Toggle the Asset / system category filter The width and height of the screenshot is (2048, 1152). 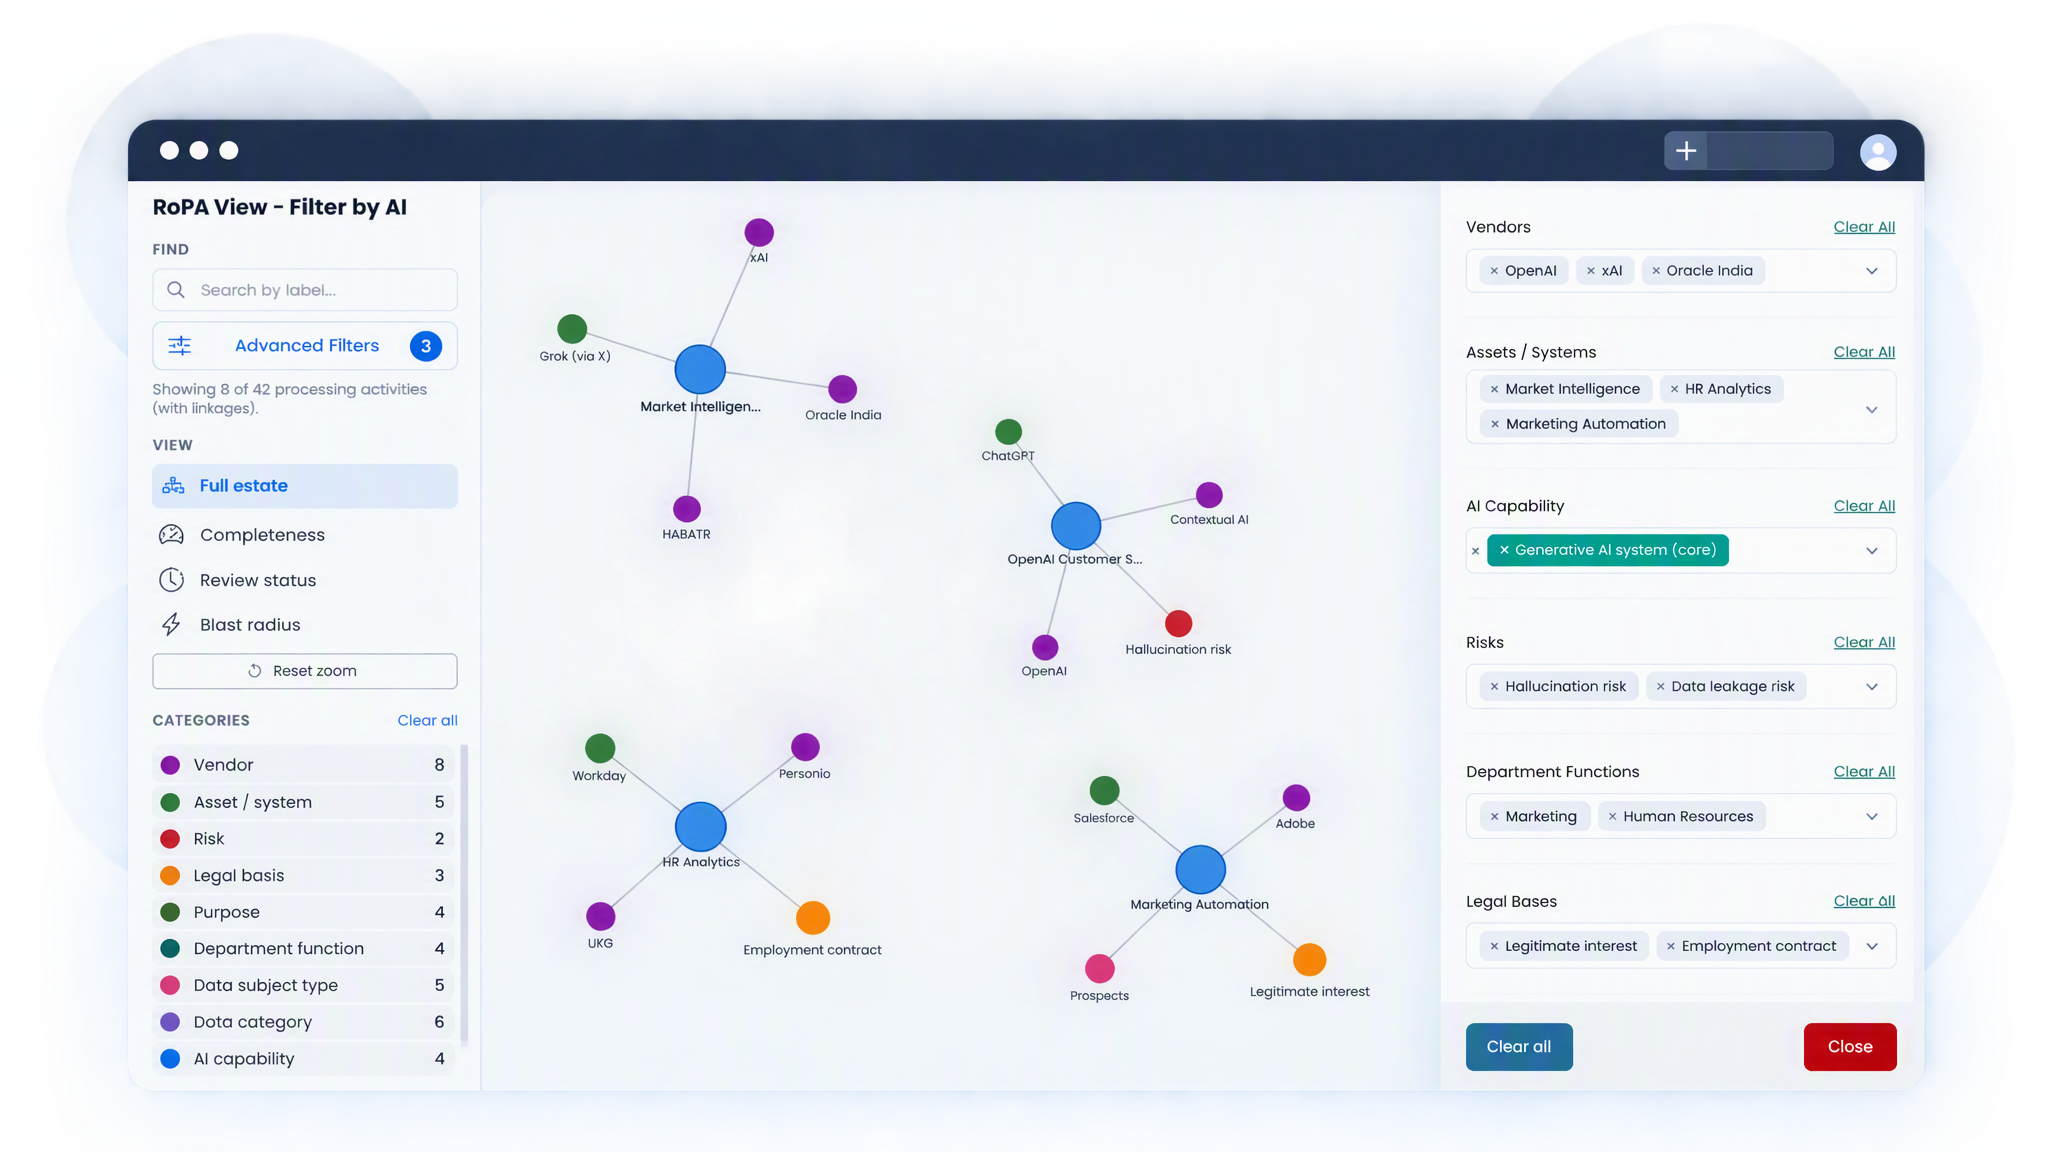(303, 802)
